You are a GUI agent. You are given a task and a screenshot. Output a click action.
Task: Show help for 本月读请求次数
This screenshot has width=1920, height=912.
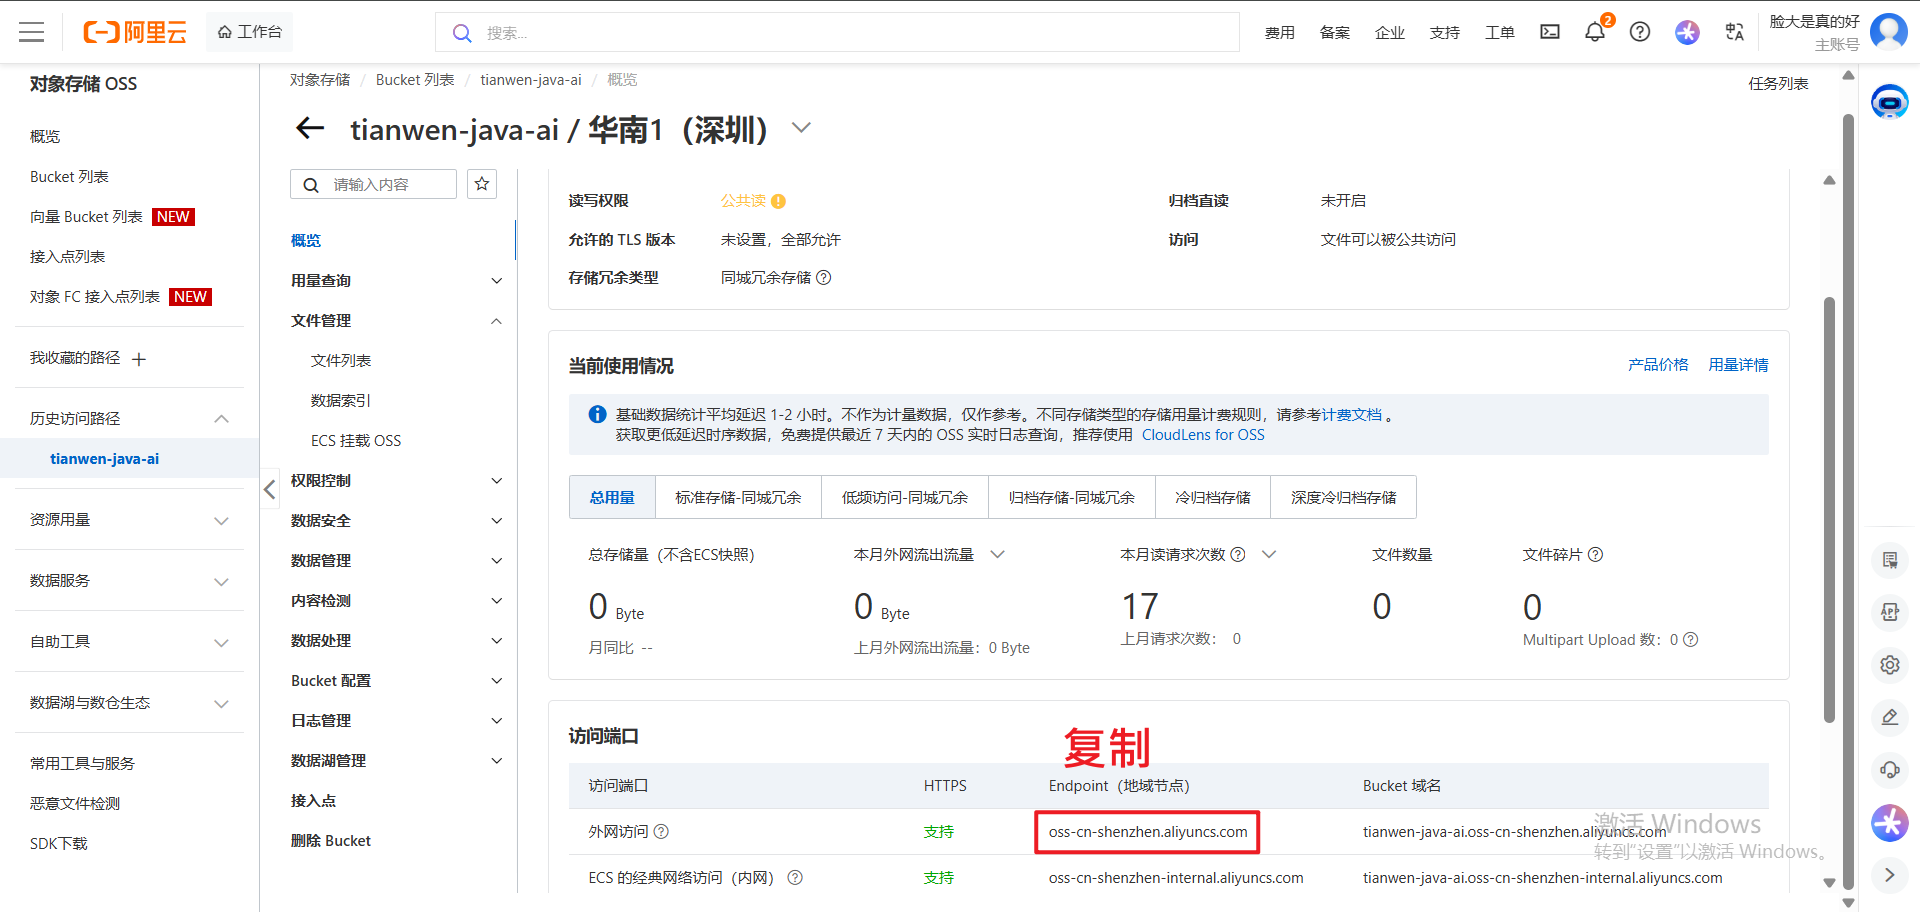1238,555
